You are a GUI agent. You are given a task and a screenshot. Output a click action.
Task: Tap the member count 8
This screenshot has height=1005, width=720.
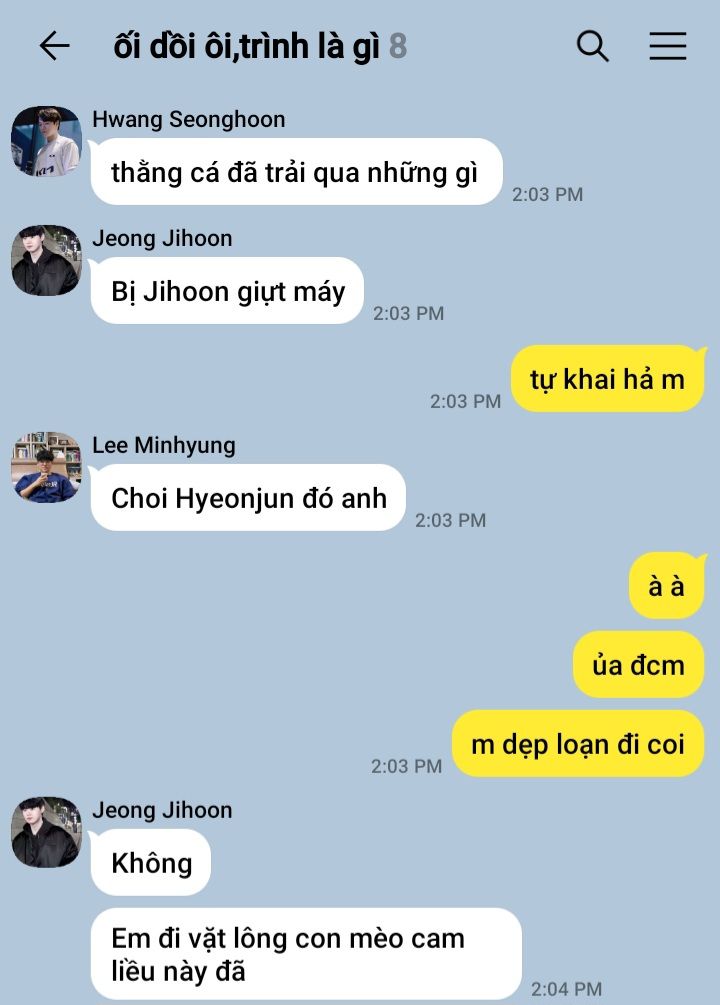(x=398, y=47)
